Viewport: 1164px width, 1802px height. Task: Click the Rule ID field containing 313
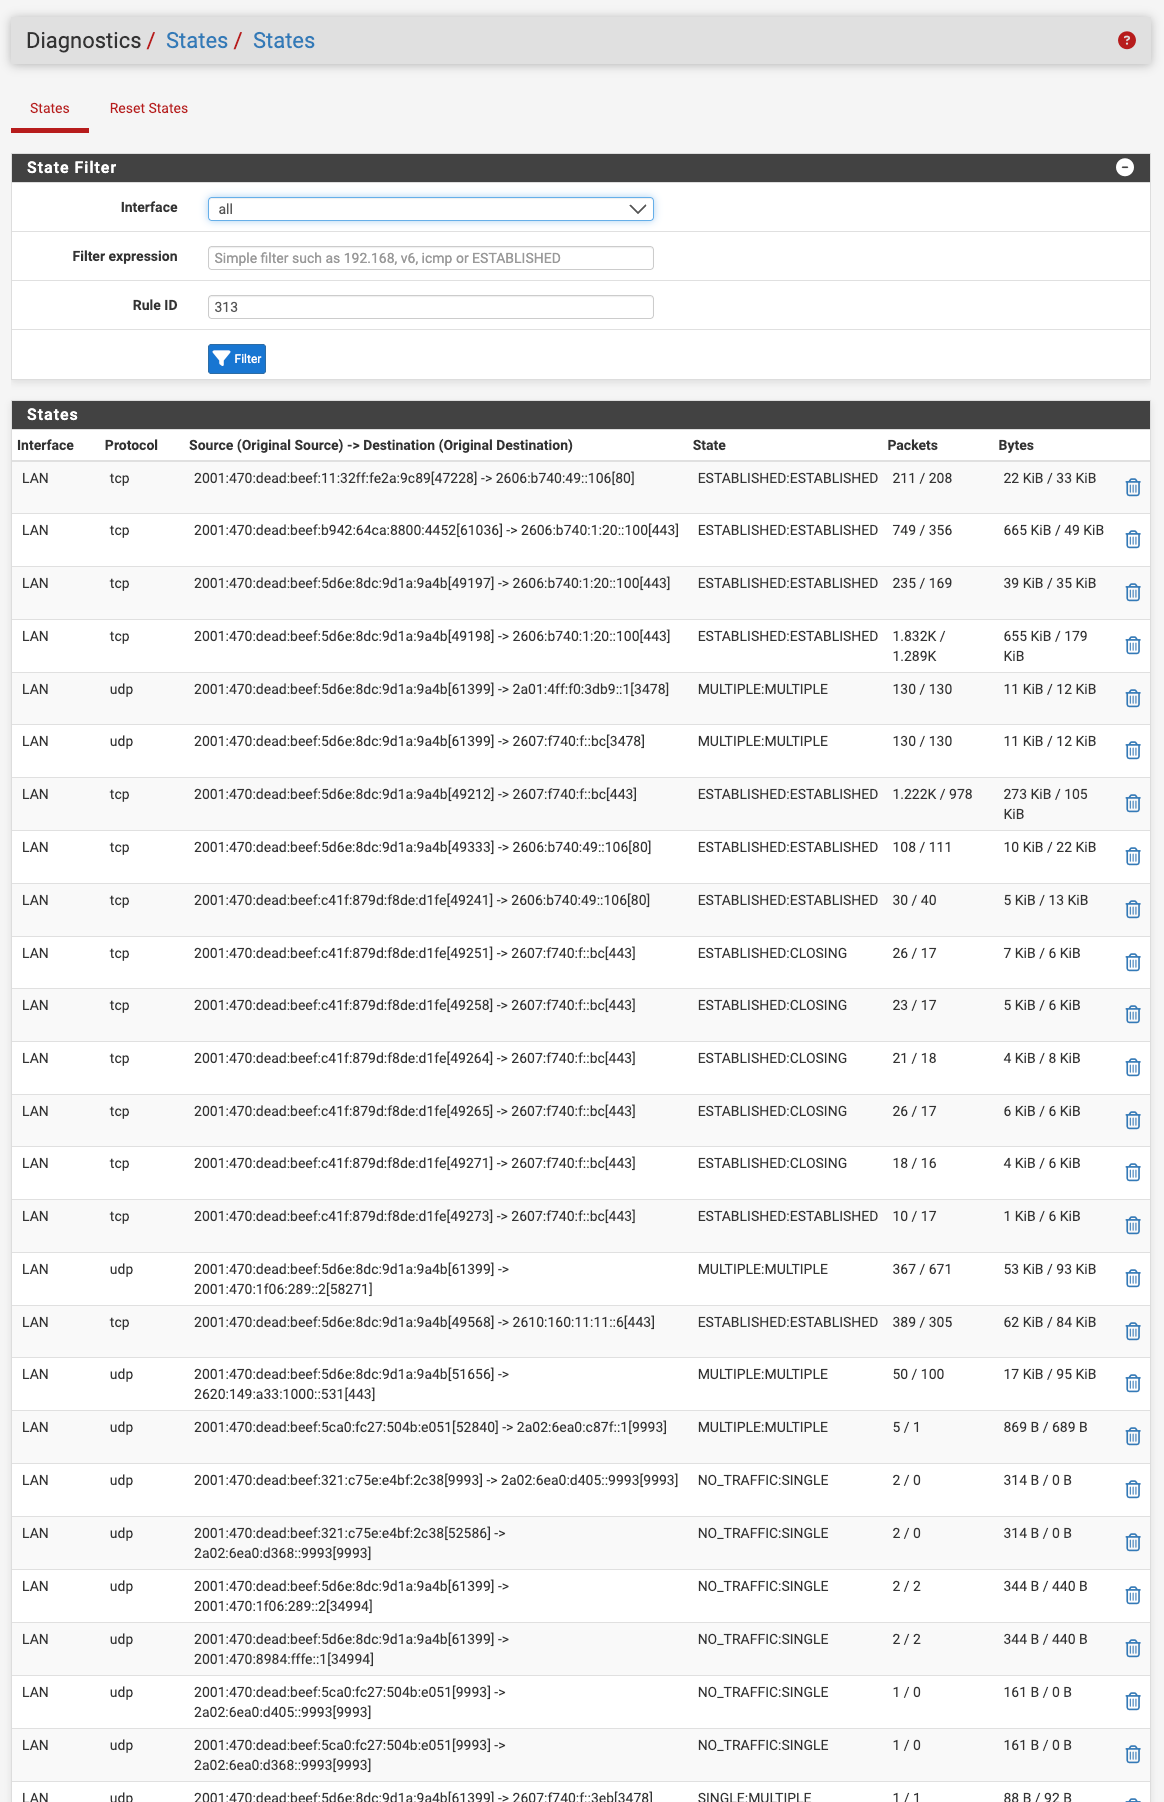pos(430,307)
